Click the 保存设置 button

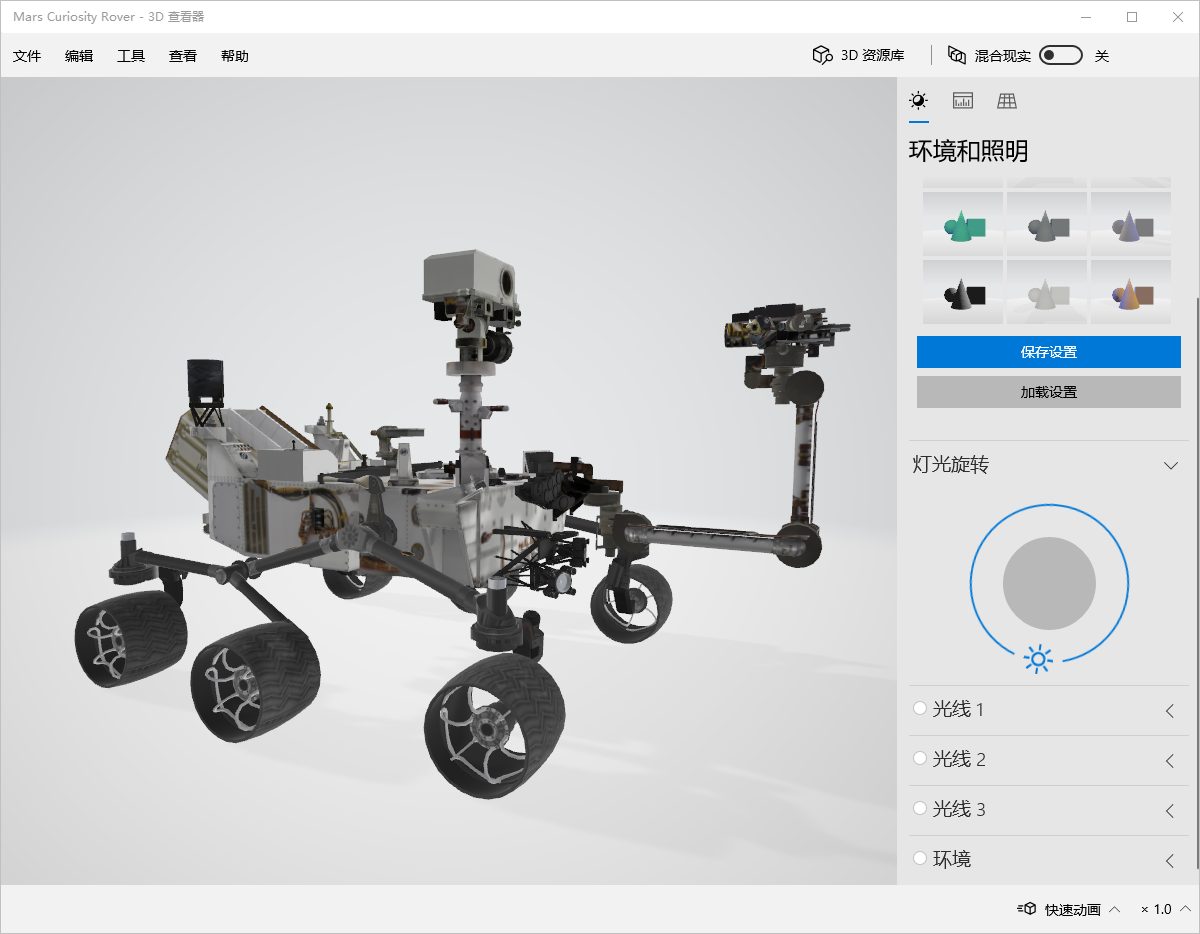tap(1049, 352)
